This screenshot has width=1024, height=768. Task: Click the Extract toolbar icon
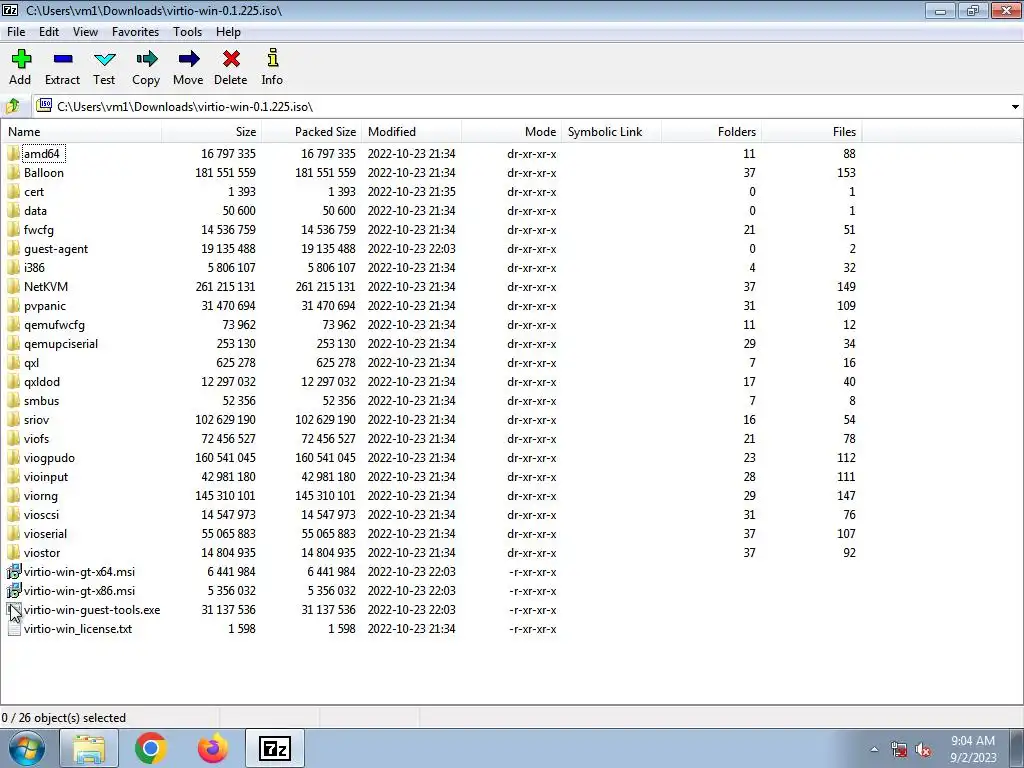pos(63,59)
